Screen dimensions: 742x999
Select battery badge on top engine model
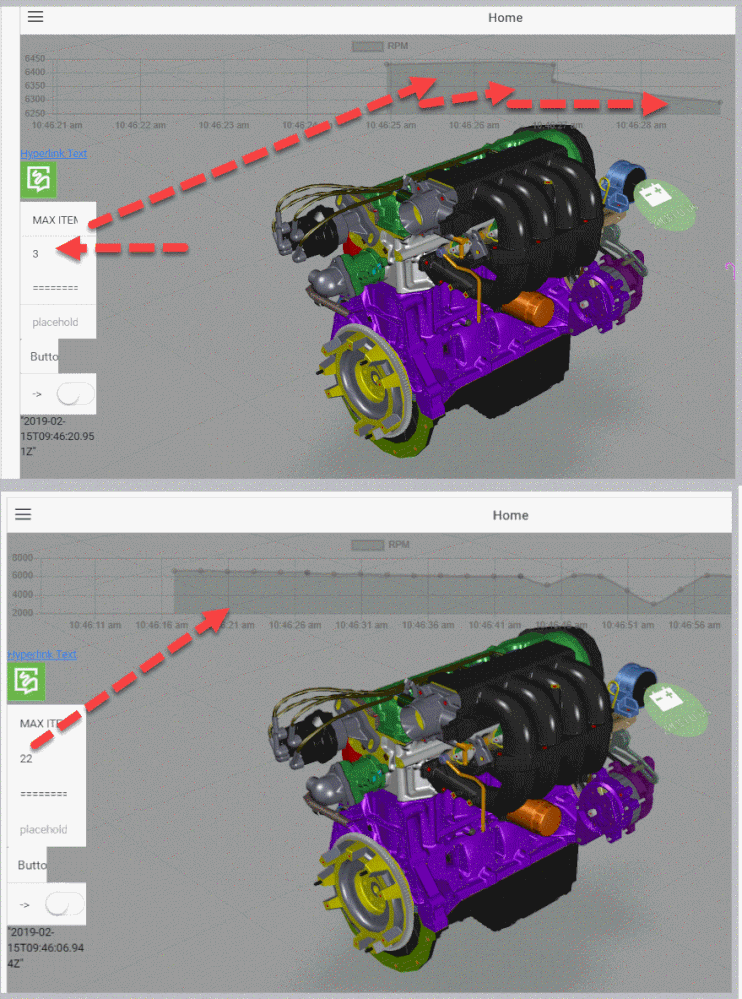coord(666,203)
